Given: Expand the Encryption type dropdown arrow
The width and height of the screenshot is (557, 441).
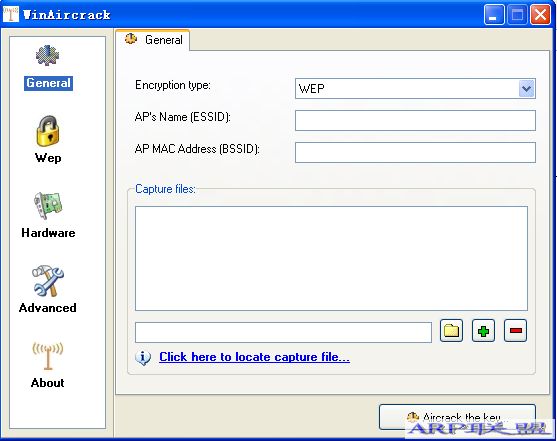Looking at the screenshot, I should pos(526,89).
